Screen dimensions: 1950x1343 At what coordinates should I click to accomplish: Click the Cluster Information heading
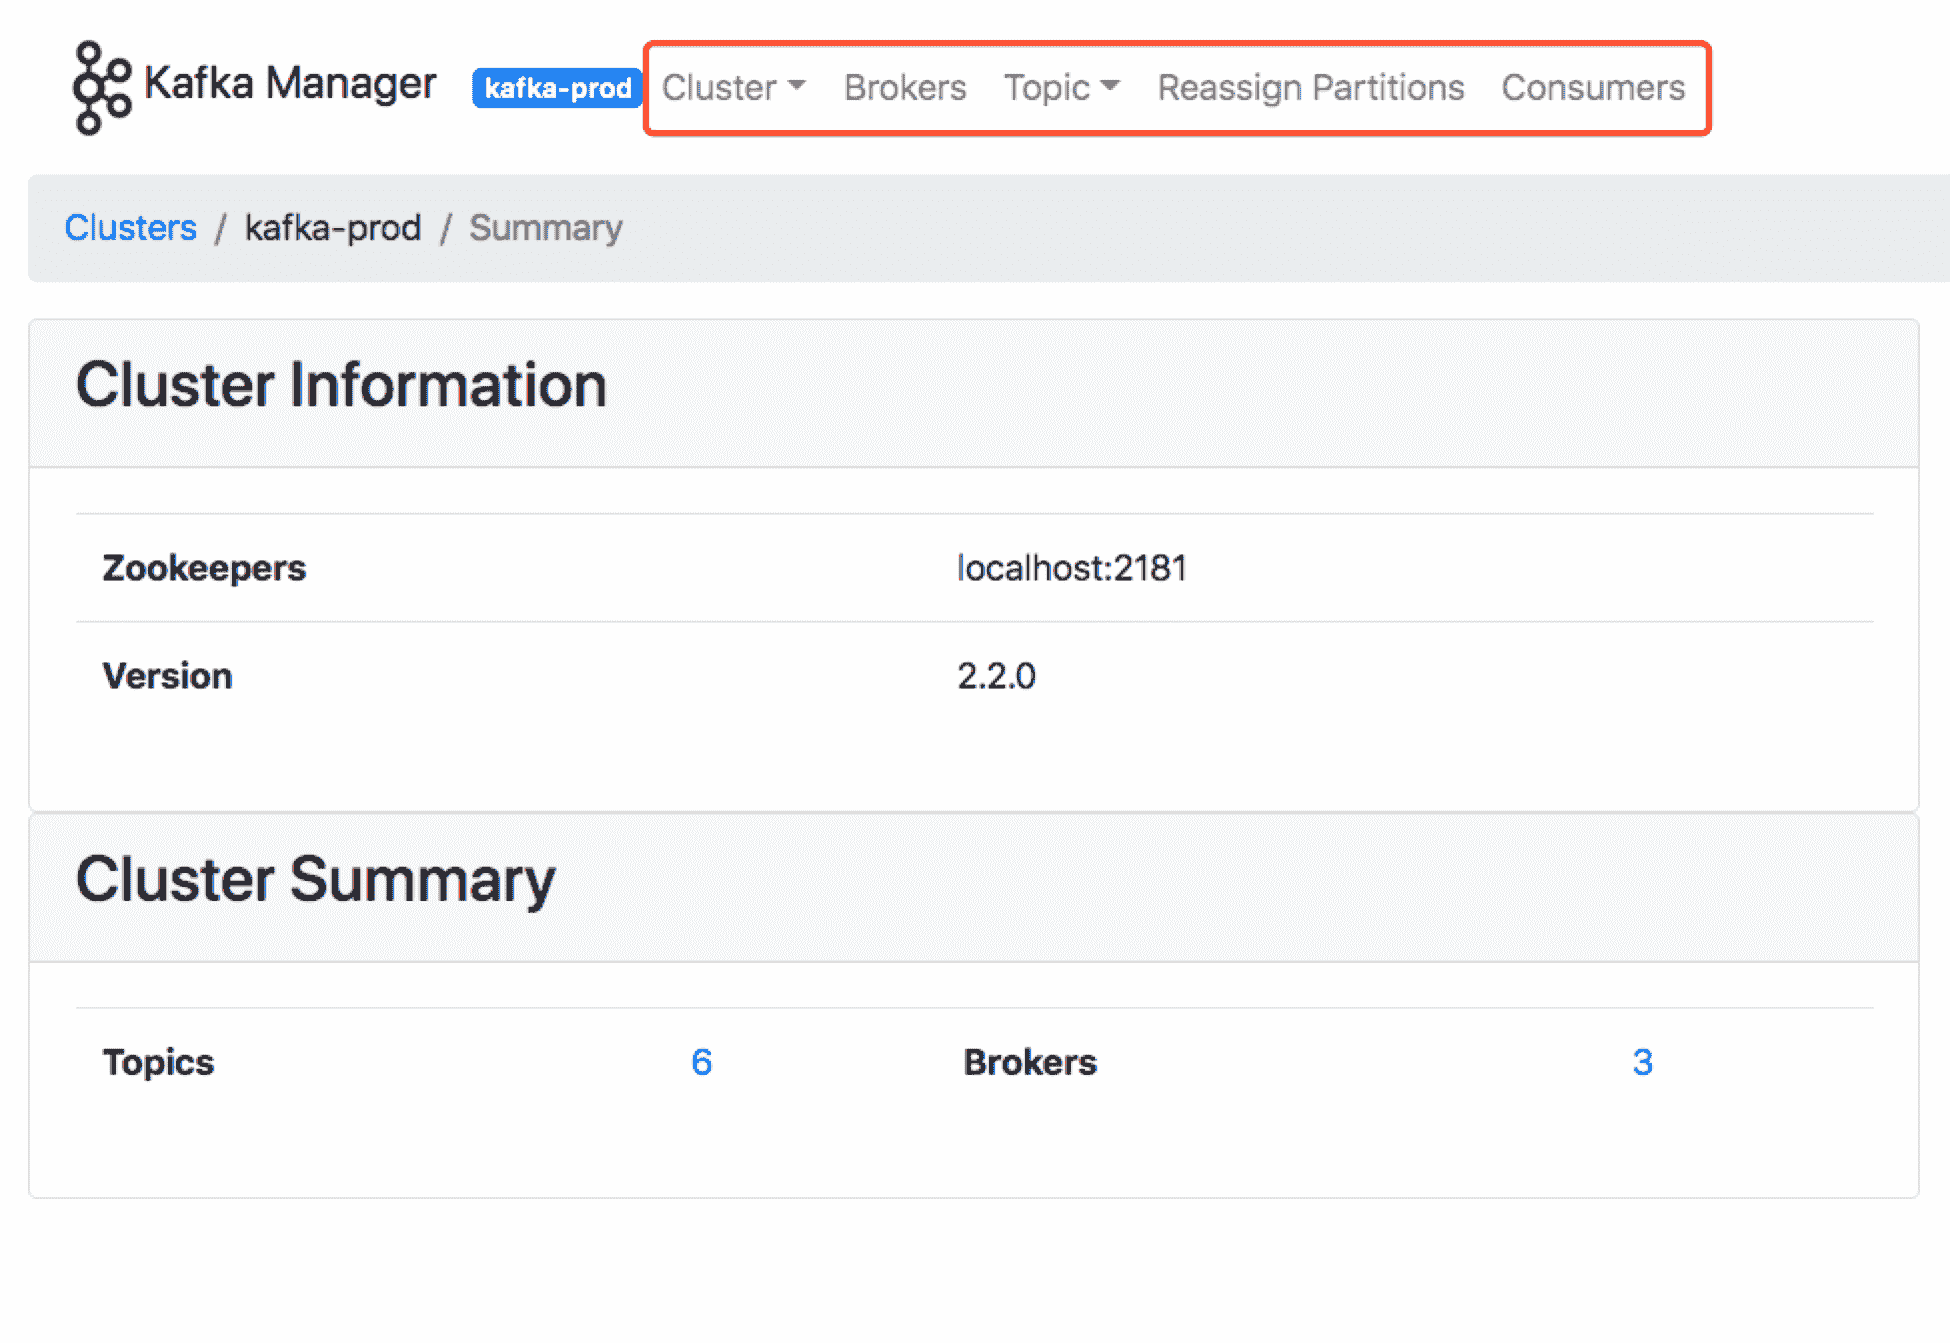tap(341, 386)
